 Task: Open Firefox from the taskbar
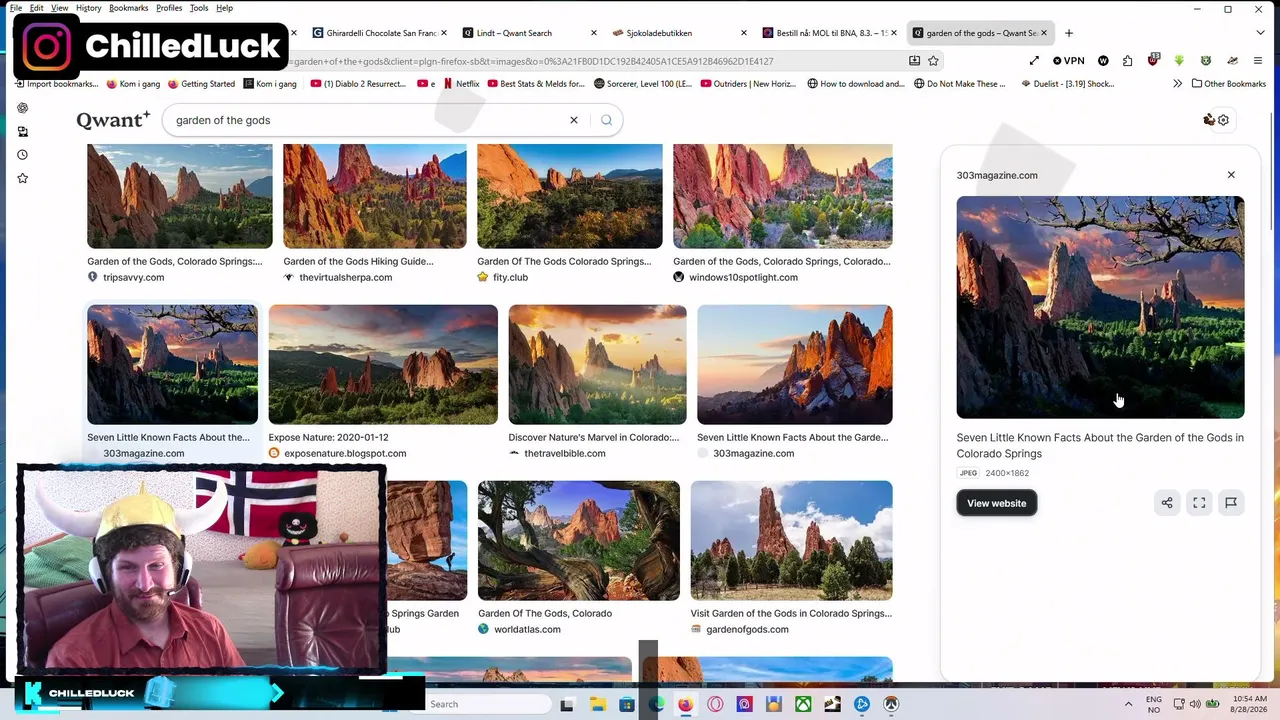point(685,704)
